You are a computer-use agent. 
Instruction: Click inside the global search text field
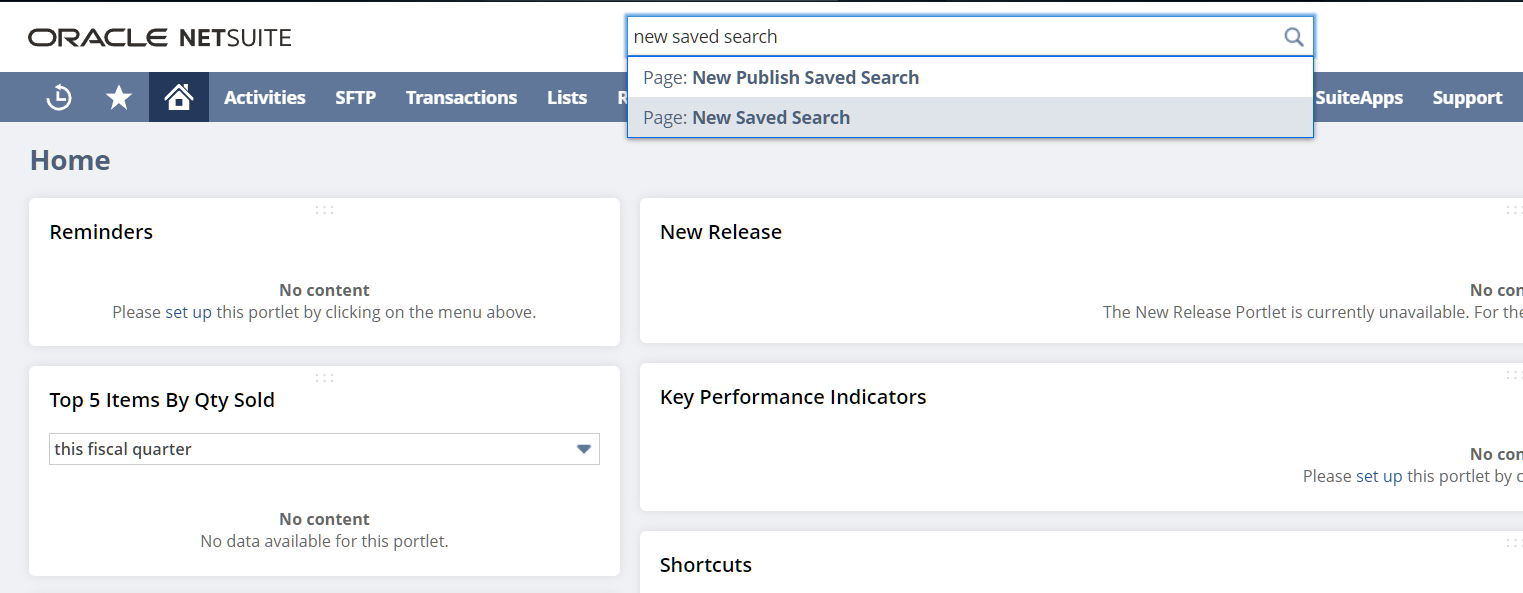pyautogui.click(x=950, y=37)
